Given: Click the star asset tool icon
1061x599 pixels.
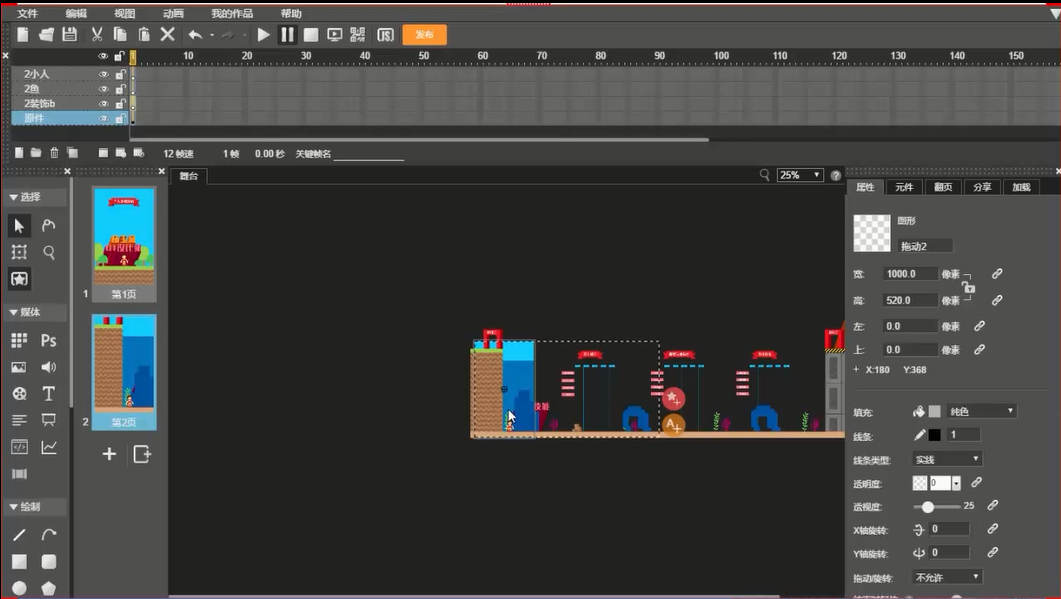Looking at the screenshot, I should [x=19, y=279].
